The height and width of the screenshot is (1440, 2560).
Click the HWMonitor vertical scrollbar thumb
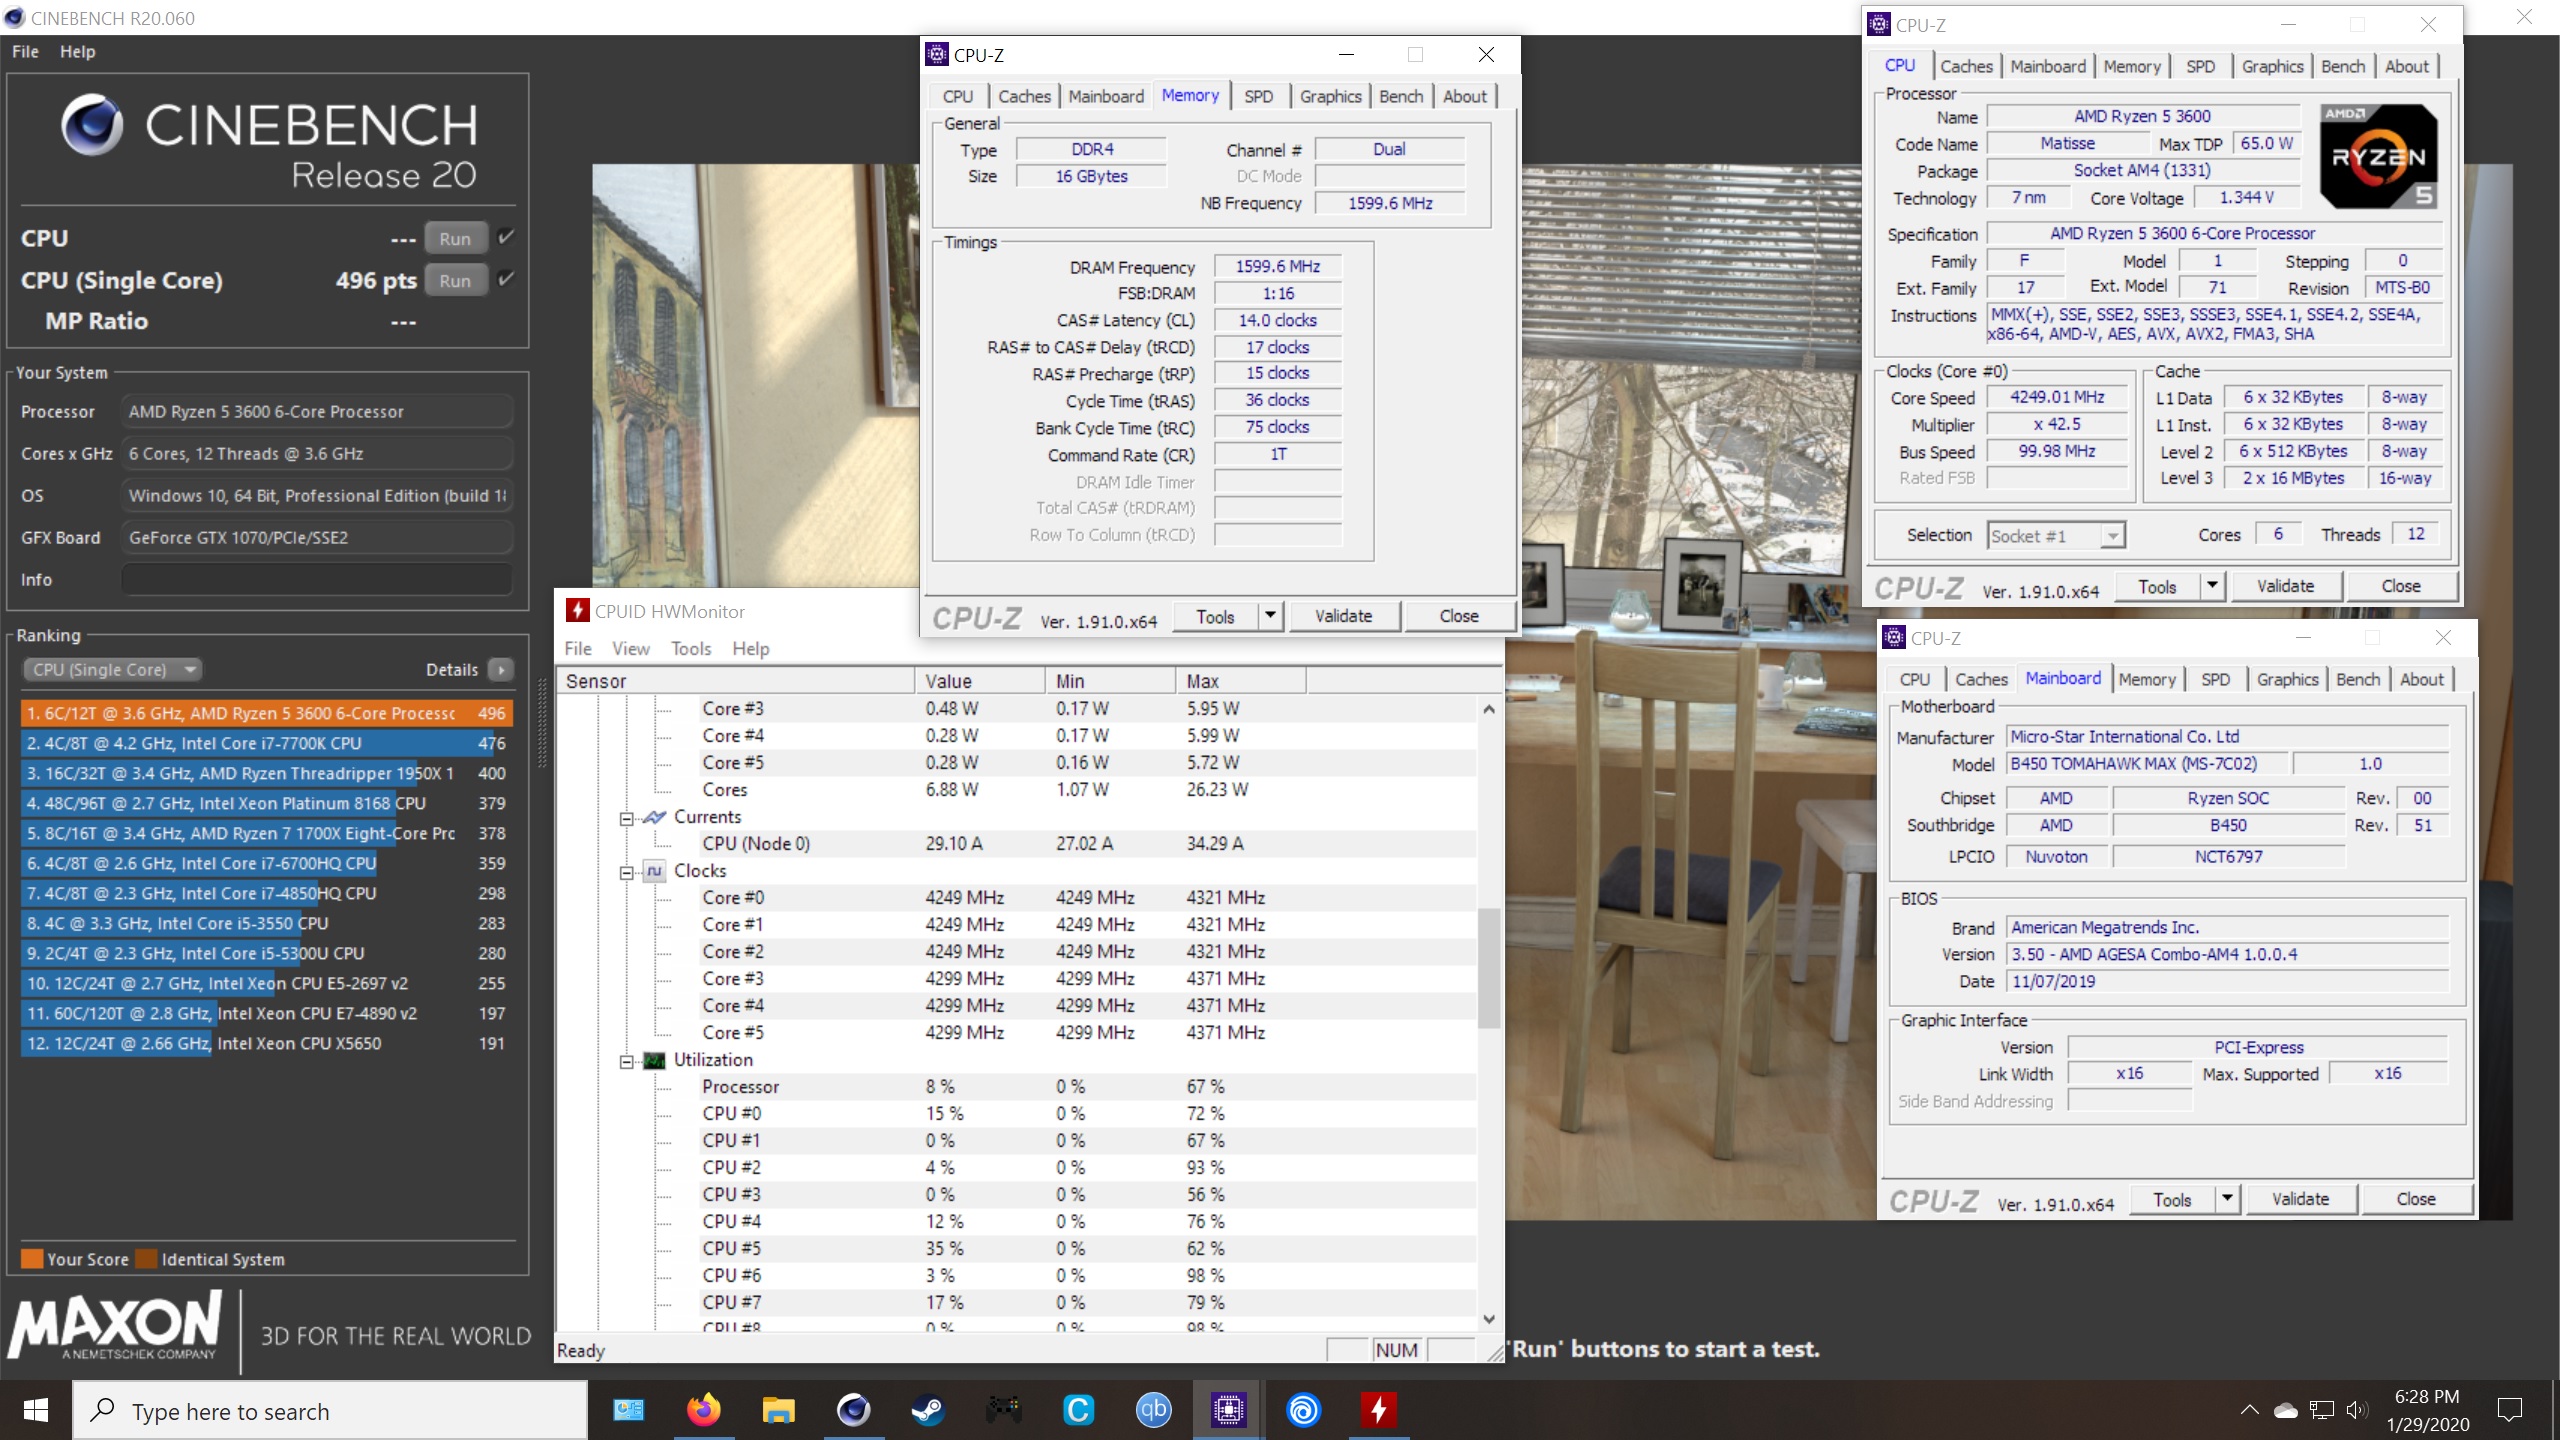point(1489,968)
